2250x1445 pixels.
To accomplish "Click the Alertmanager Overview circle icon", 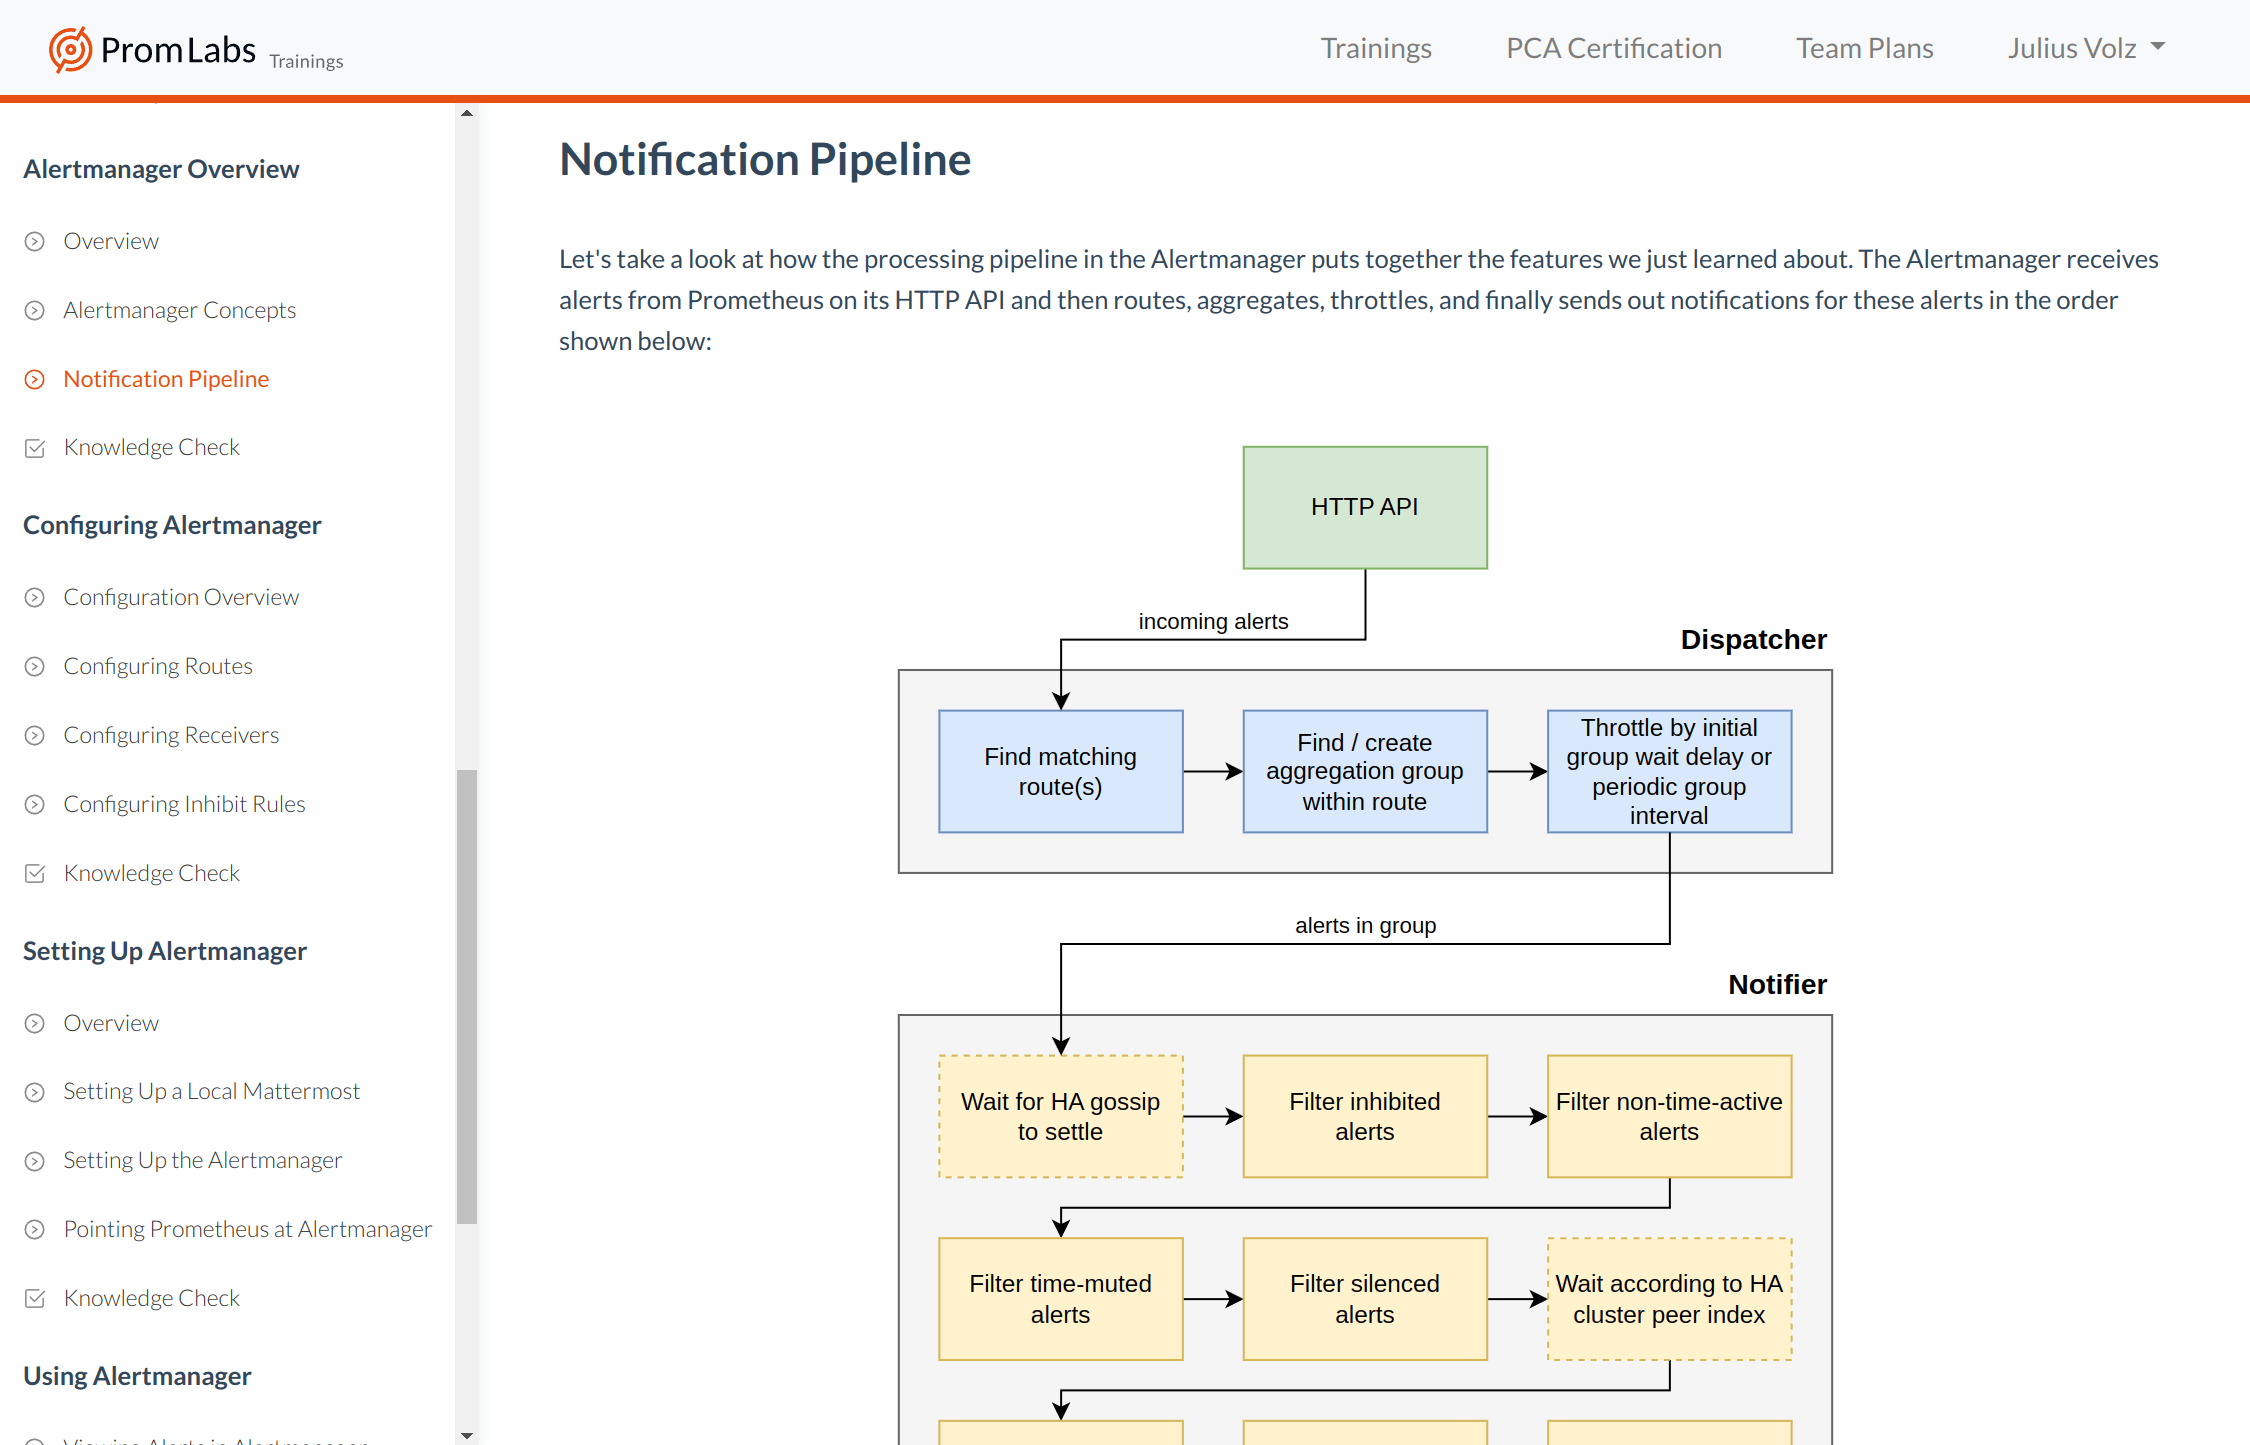I will 34,239.
